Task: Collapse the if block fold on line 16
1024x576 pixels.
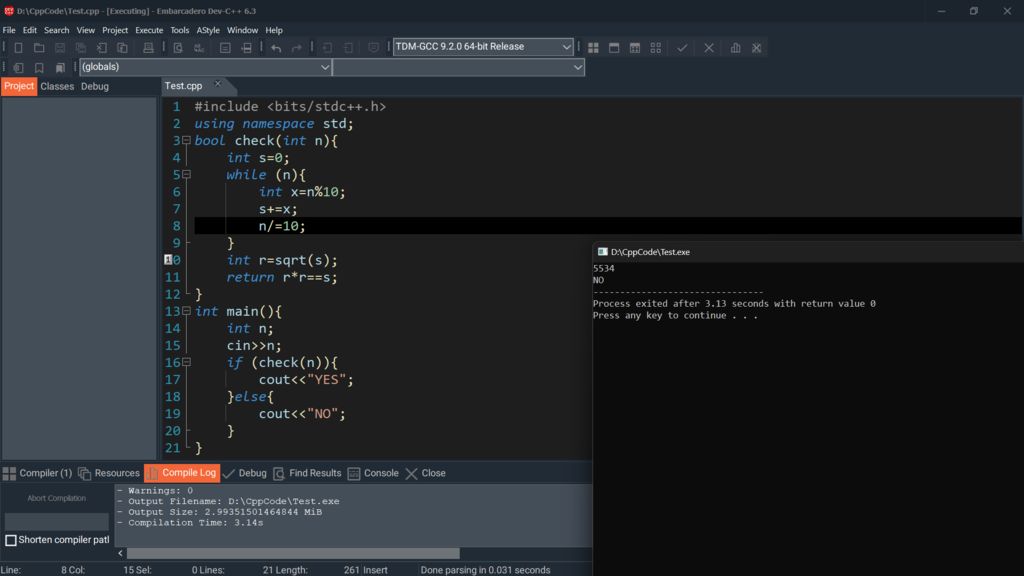Action: click(186, 362)
